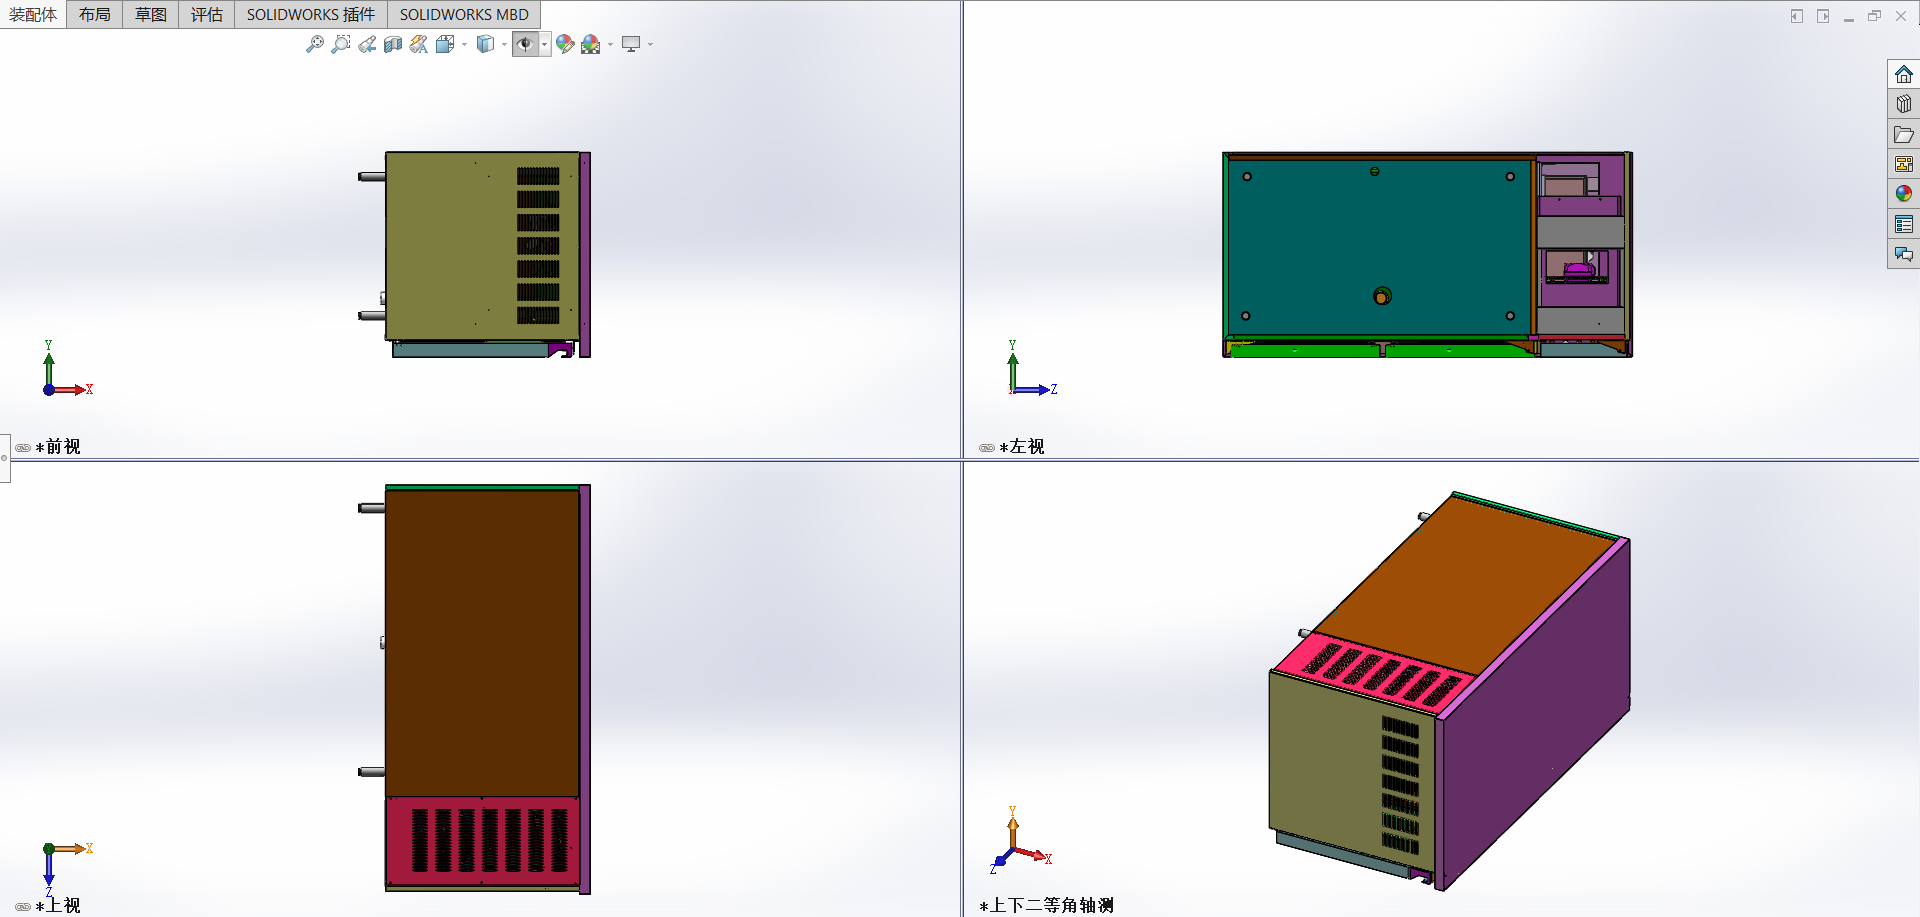Click the Display Style cube icon
The width and height of the screenshot is (1920, 917).
(486, 44)
